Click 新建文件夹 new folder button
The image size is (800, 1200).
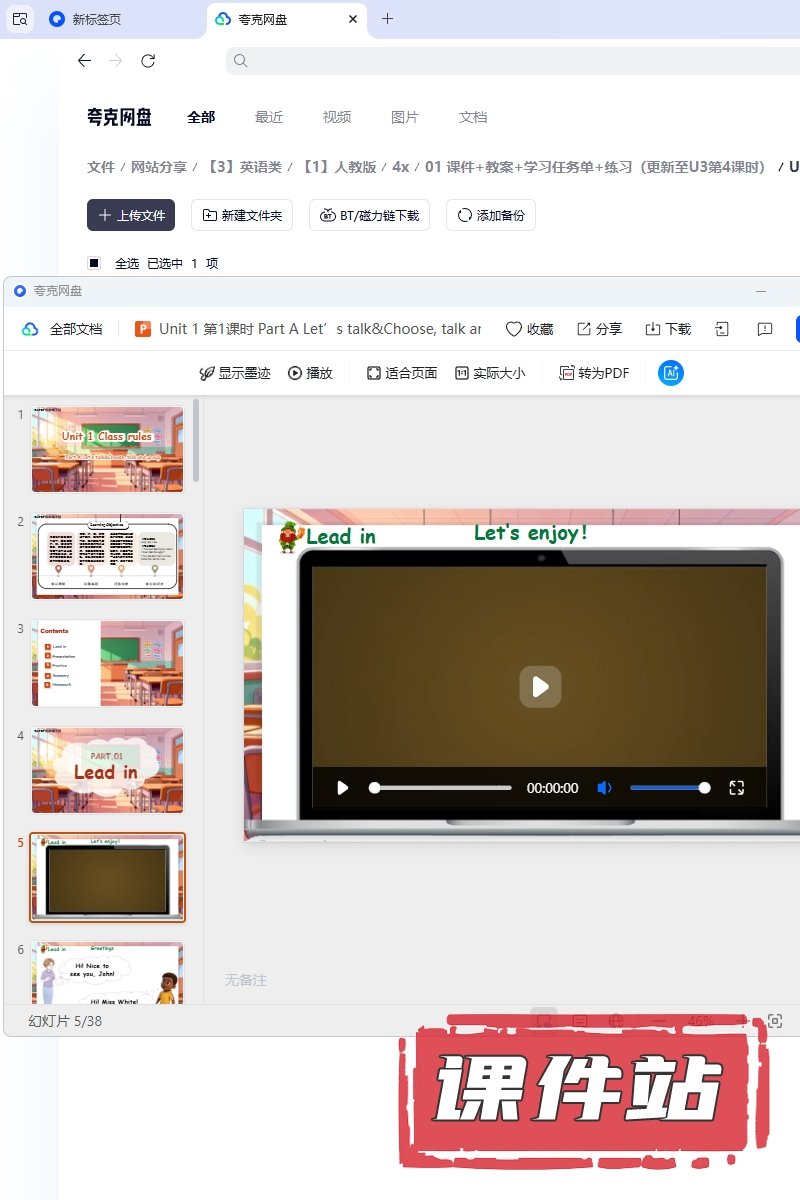242,215
